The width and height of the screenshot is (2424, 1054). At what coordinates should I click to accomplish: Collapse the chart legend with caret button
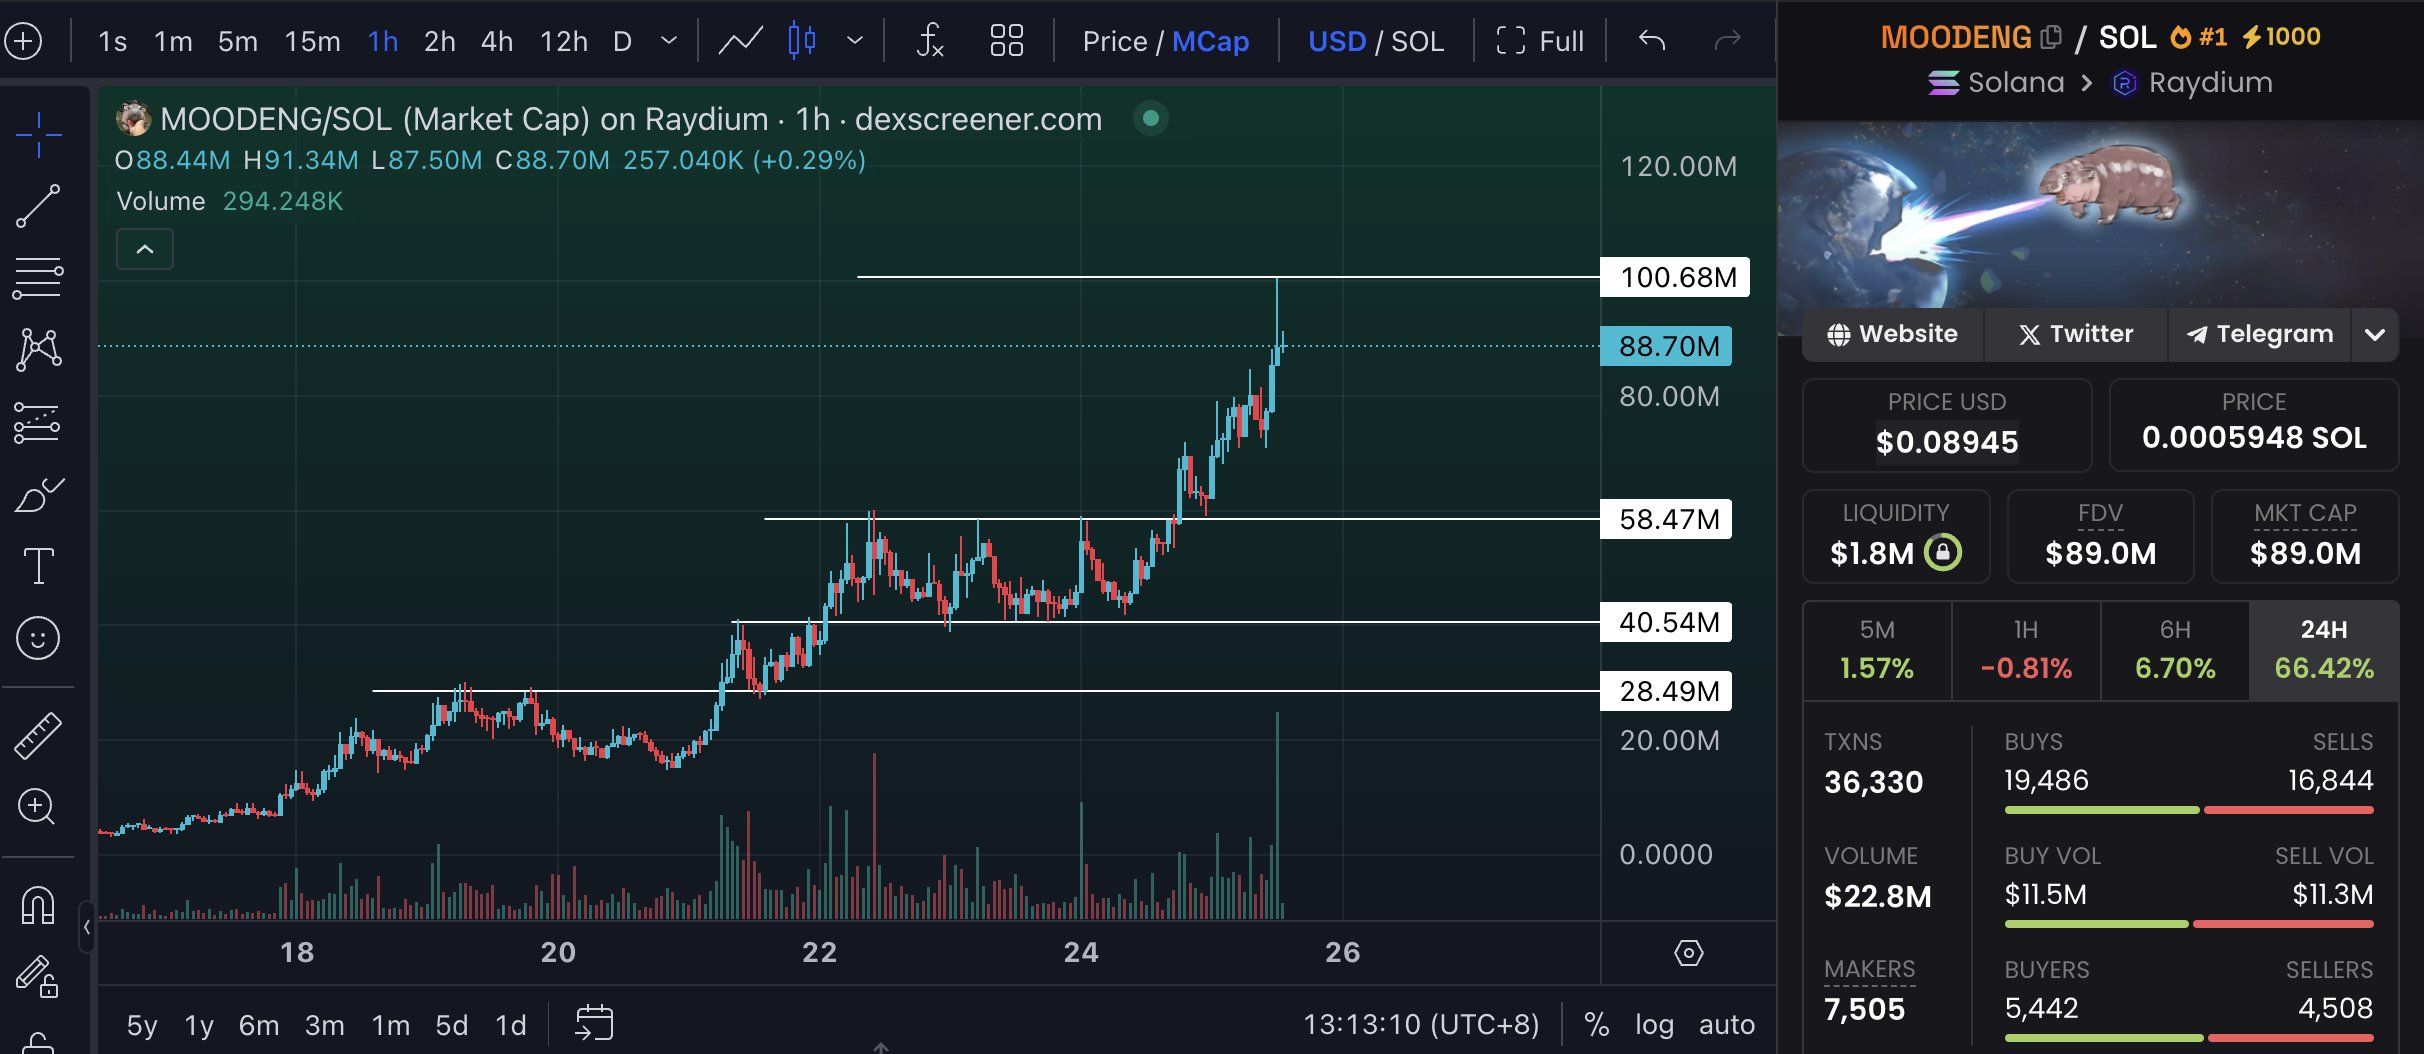[145, 249]
